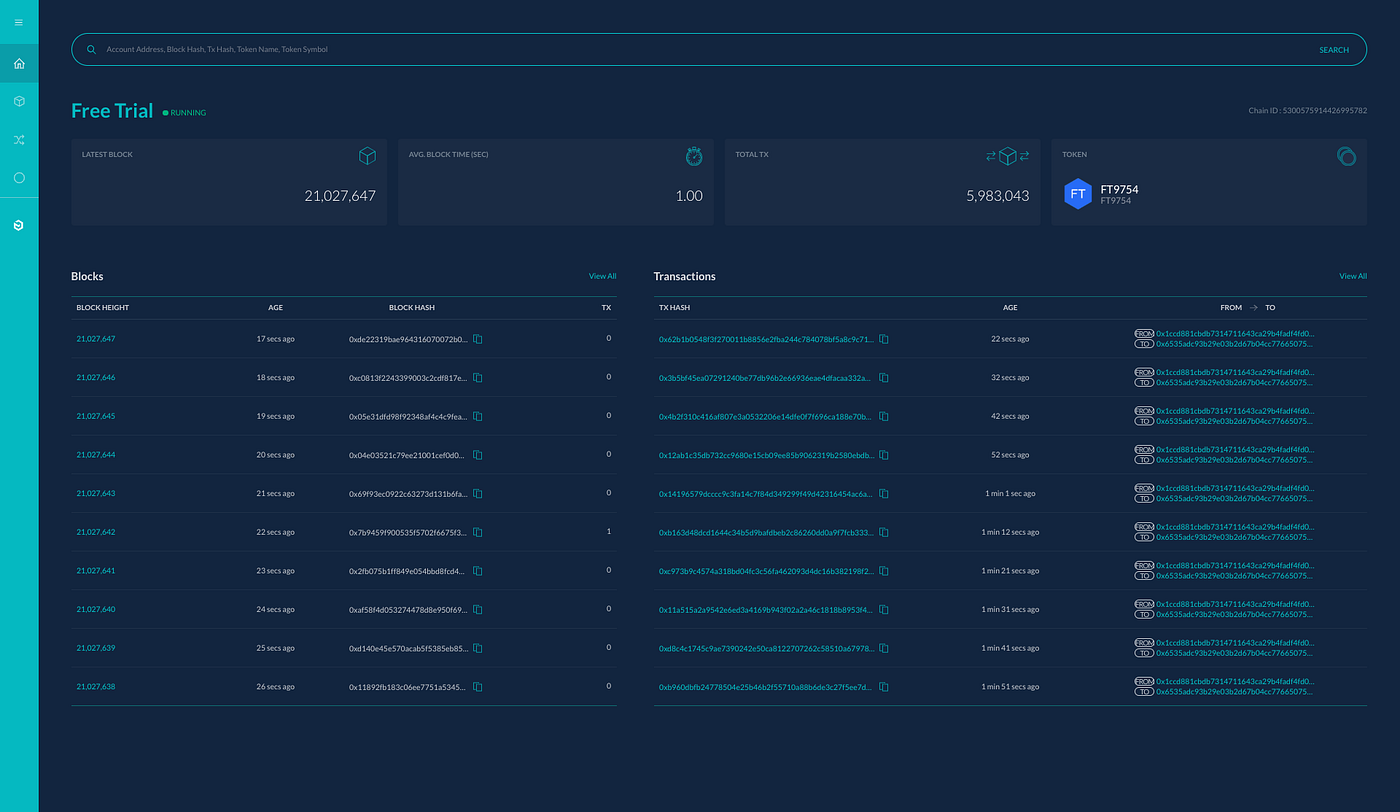The width and height of the screenshot is (1400, 812).
Task: Open block 21,027,641
Action: pyautogui.click(x=96, y=571)
